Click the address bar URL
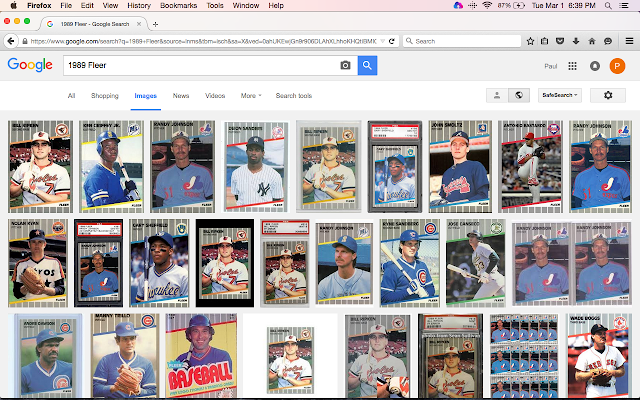 pyautogui.click(x=203, y=41)
